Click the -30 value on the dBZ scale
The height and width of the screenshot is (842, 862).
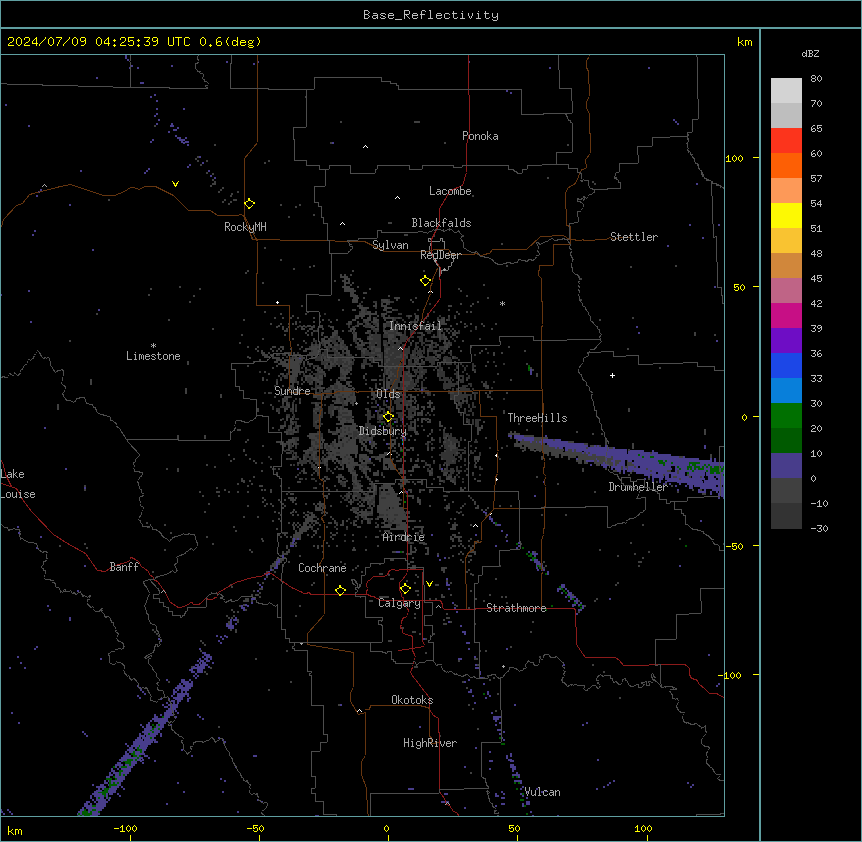(x=819, y=529)
